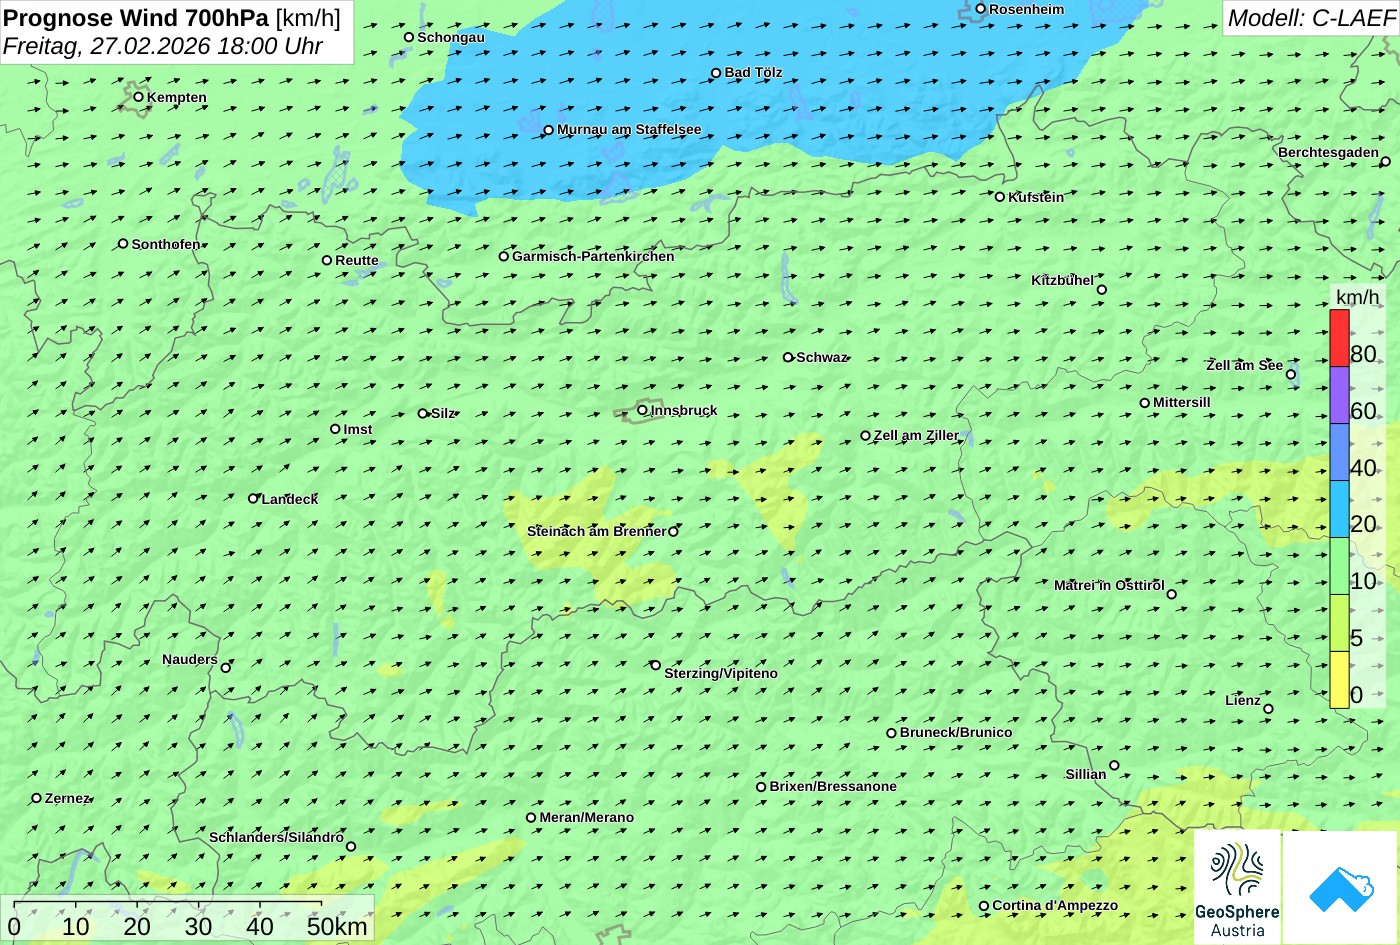
Task: Click the km/h legend heading
Action: [x=1358, y=297]
